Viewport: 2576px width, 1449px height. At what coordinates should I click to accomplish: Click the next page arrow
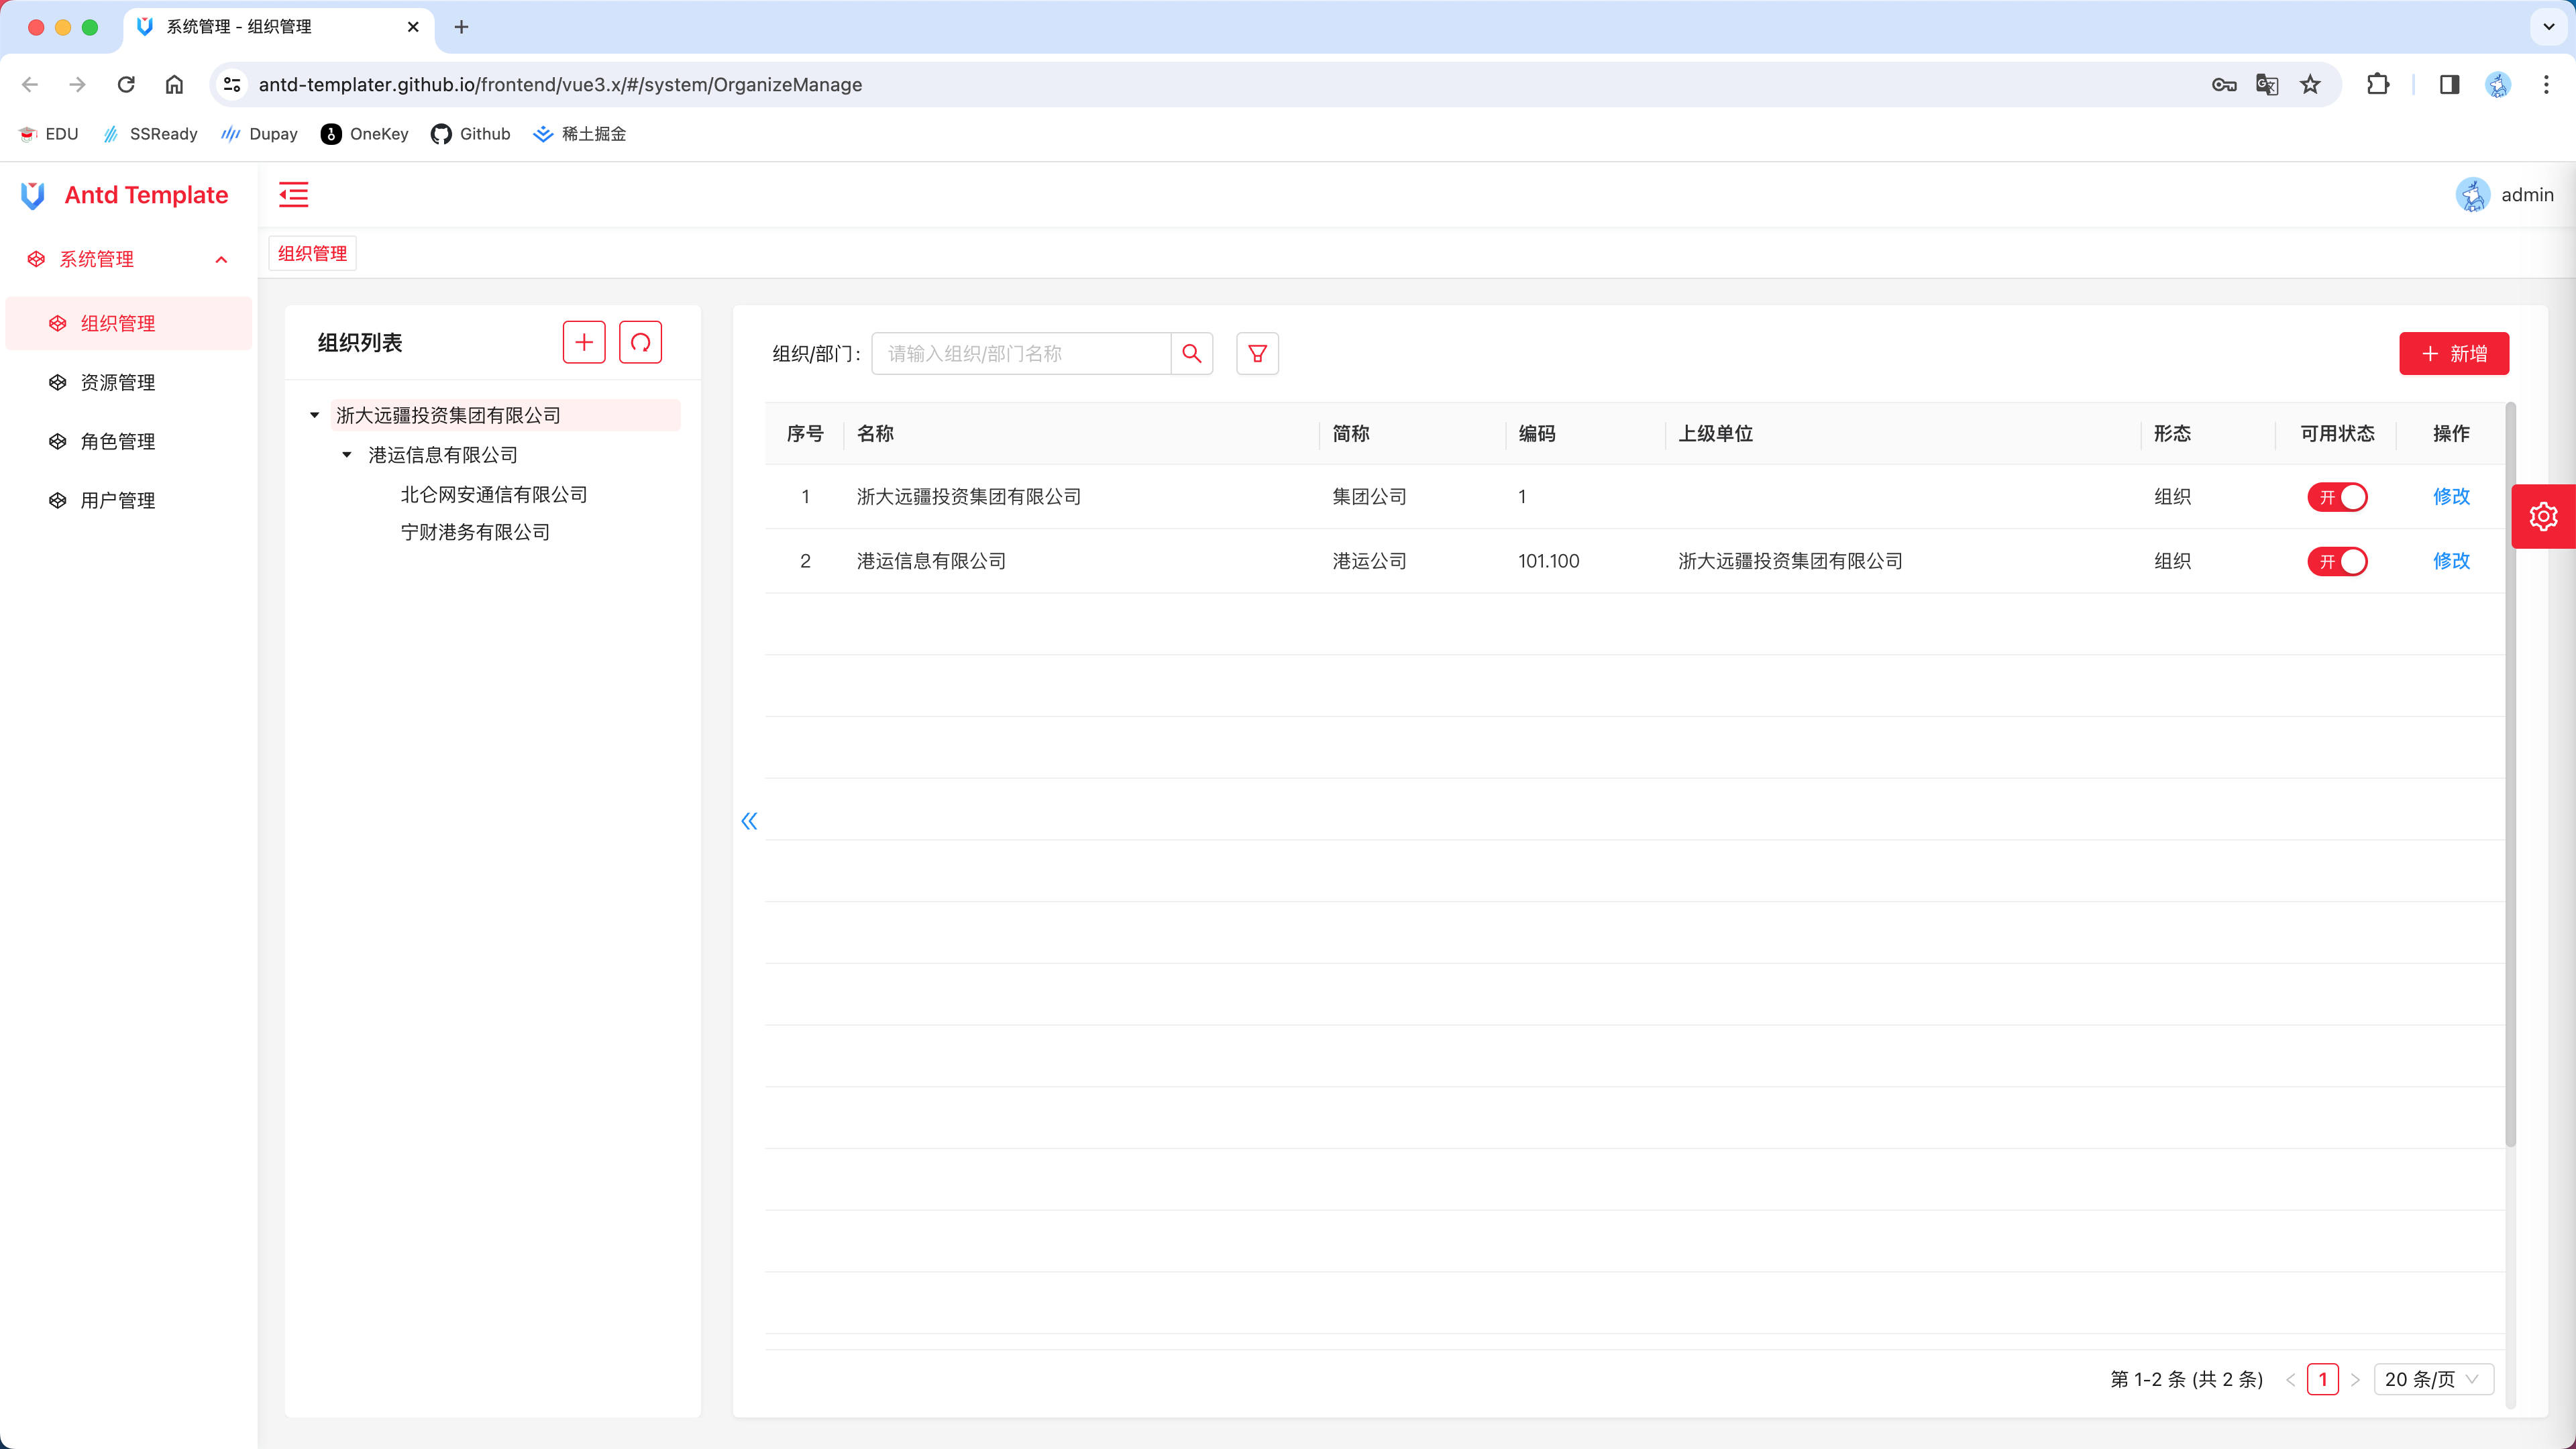pyautogui.click(x=2355, y=1379)
